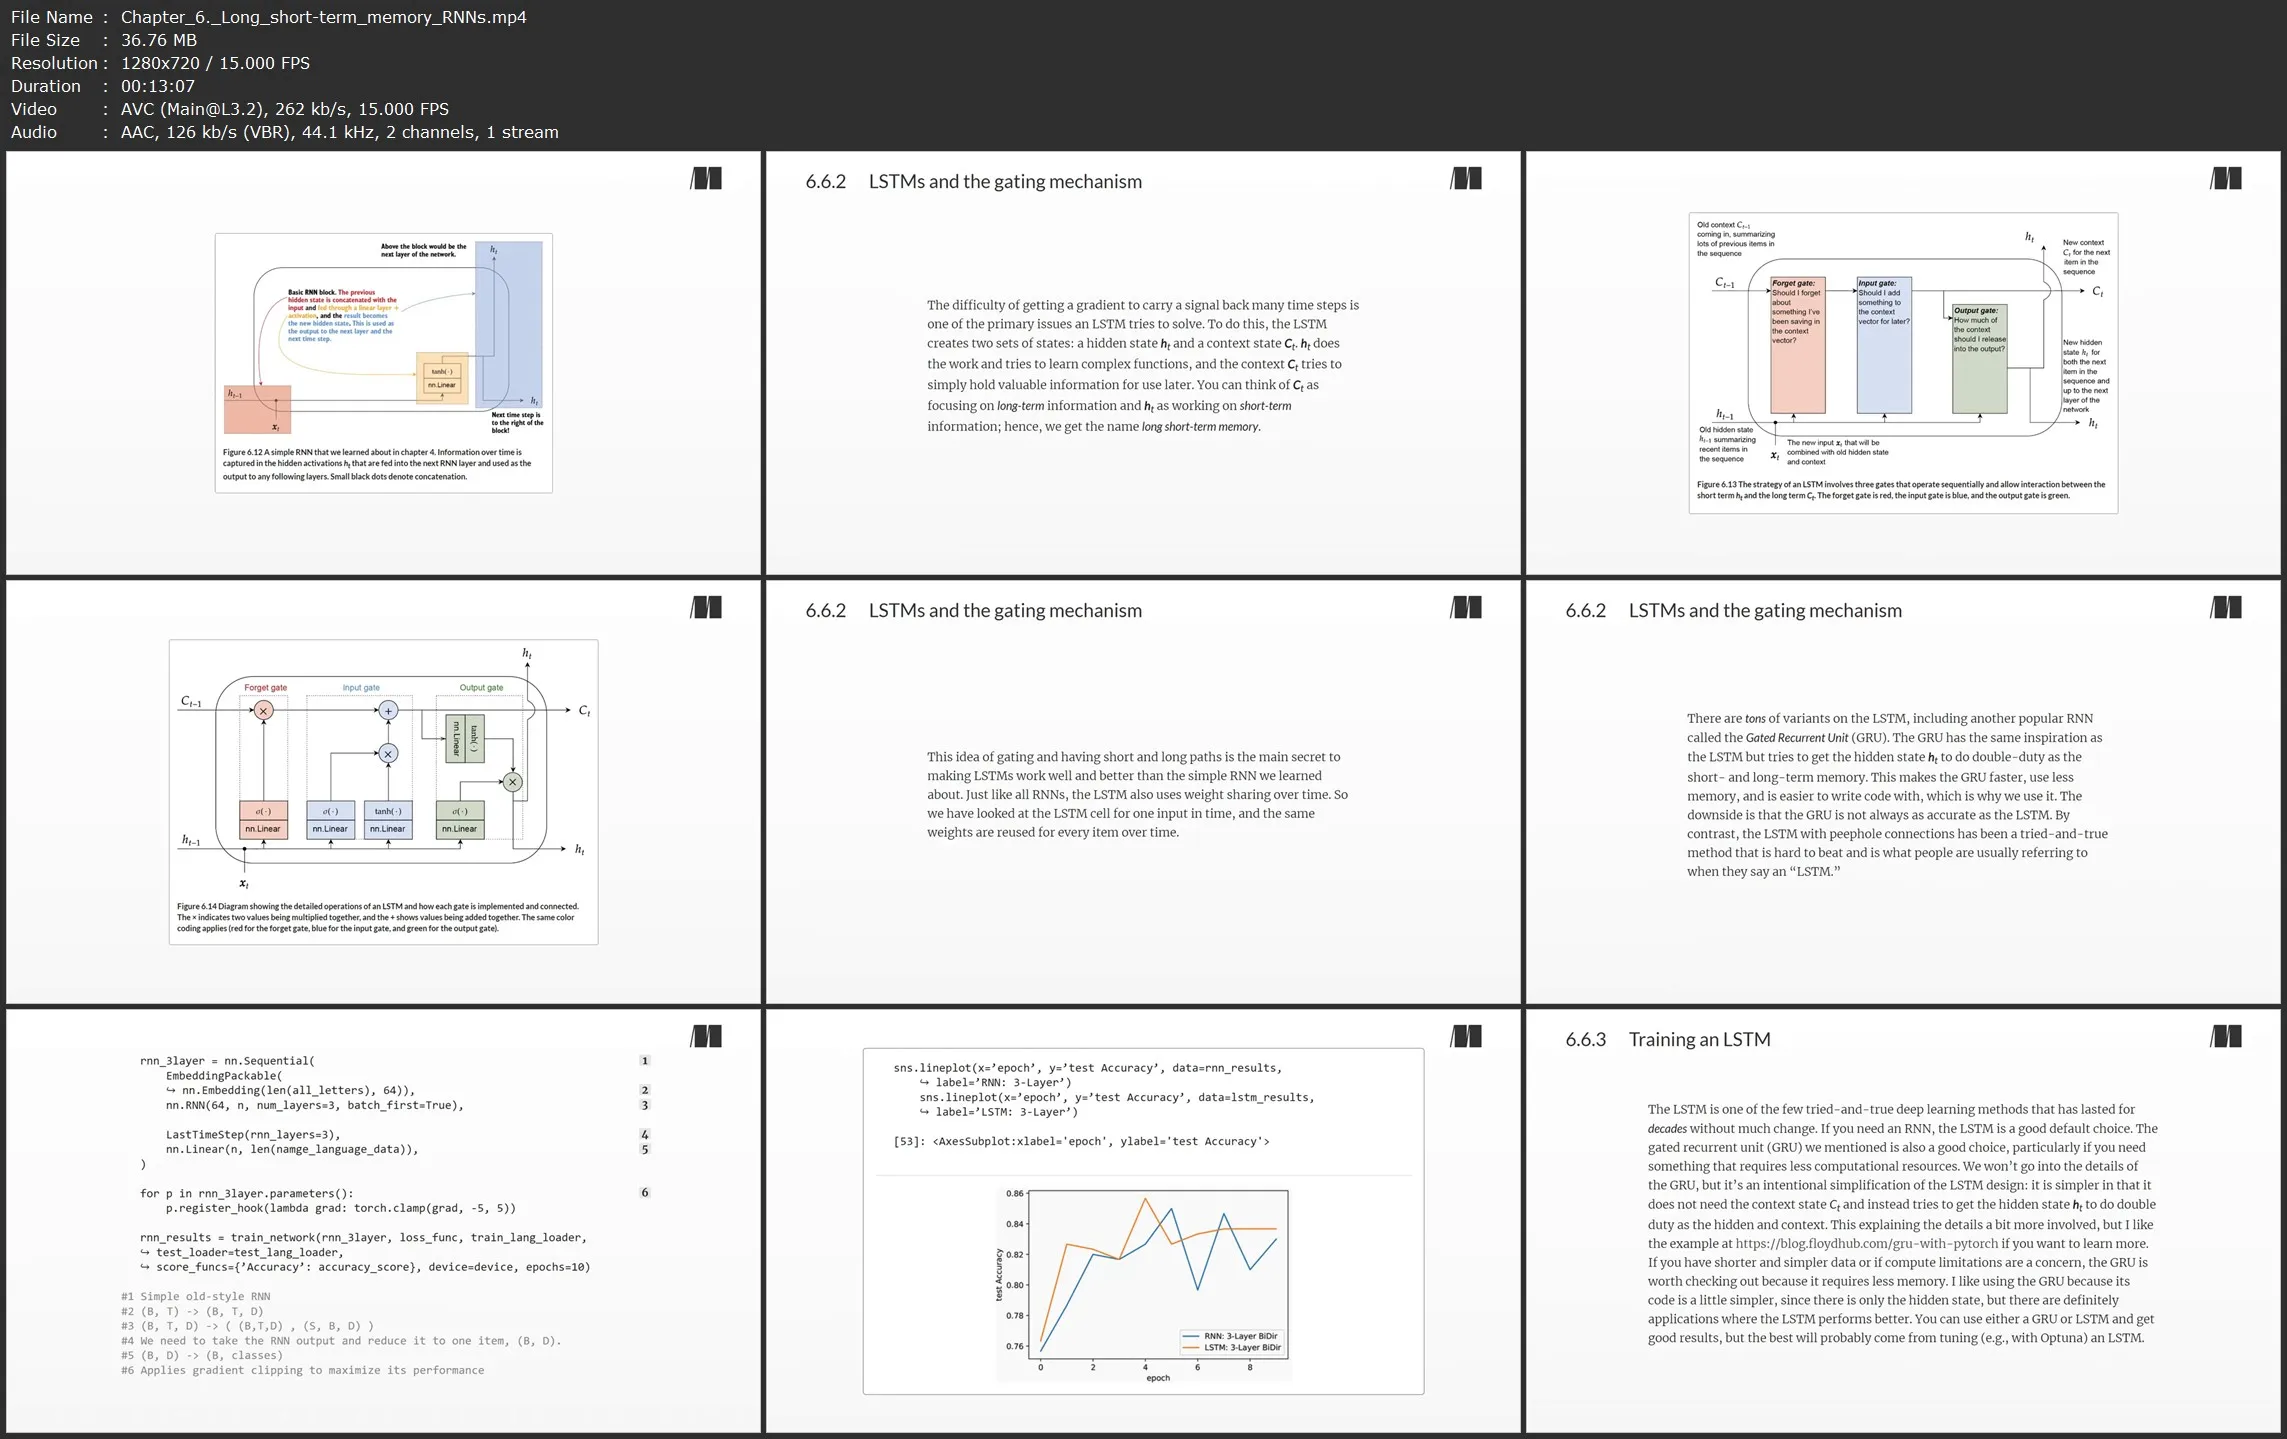This screenshot has height=1439, width=2287.
Task: Click the Manning logo on the 'Training an LSTM' slide
Action: pyautogui.click(x=2226, y=1037)
